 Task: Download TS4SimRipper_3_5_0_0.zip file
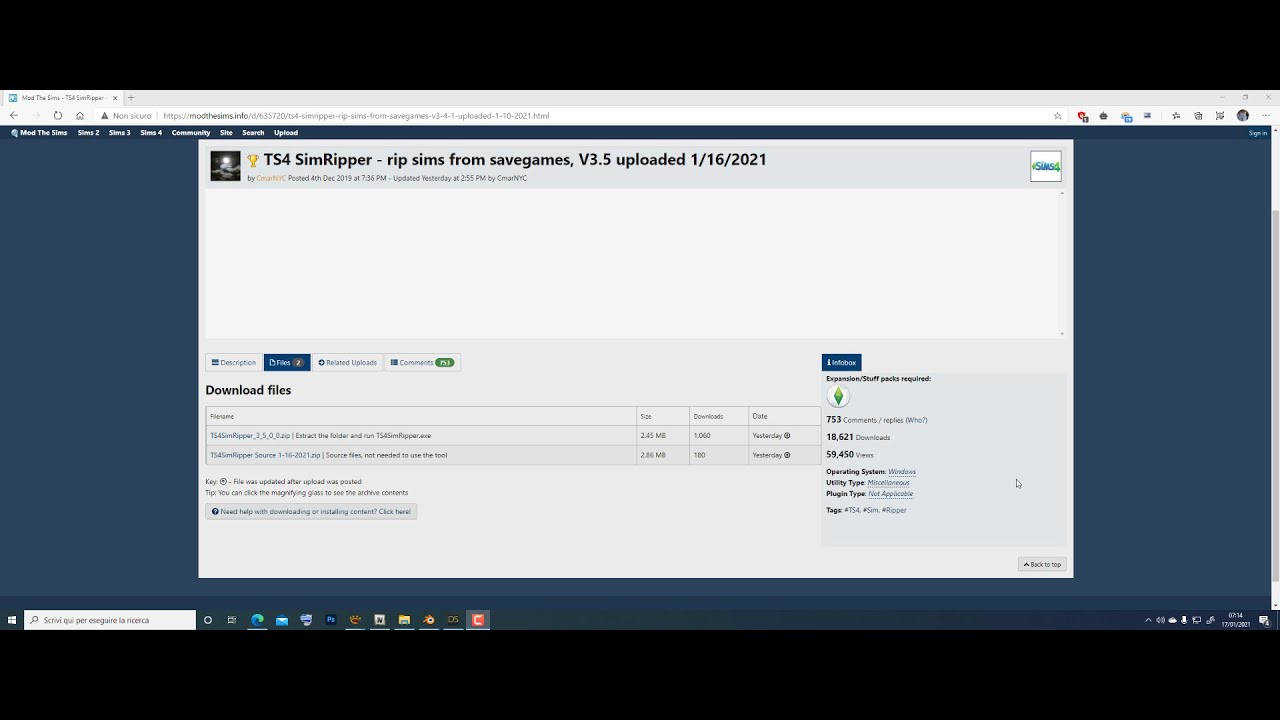250,436
